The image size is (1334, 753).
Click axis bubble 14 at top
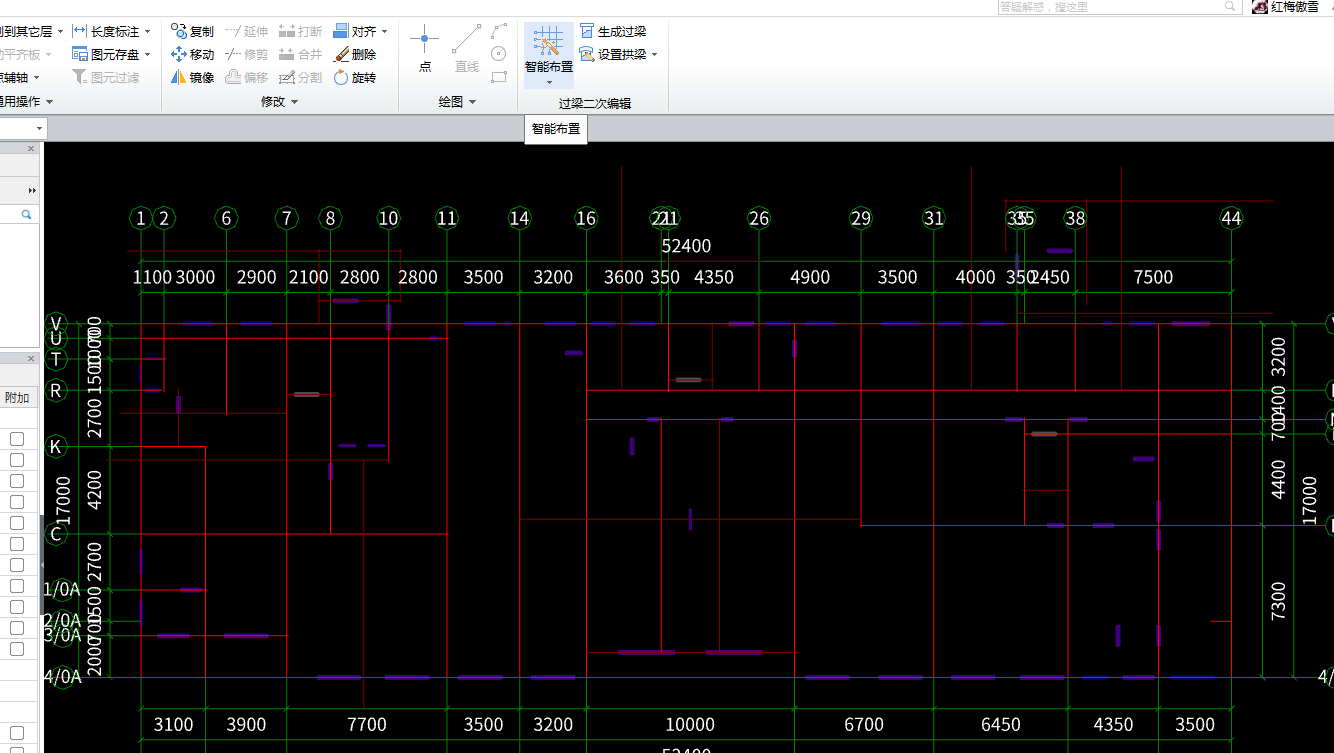[519, 218]
